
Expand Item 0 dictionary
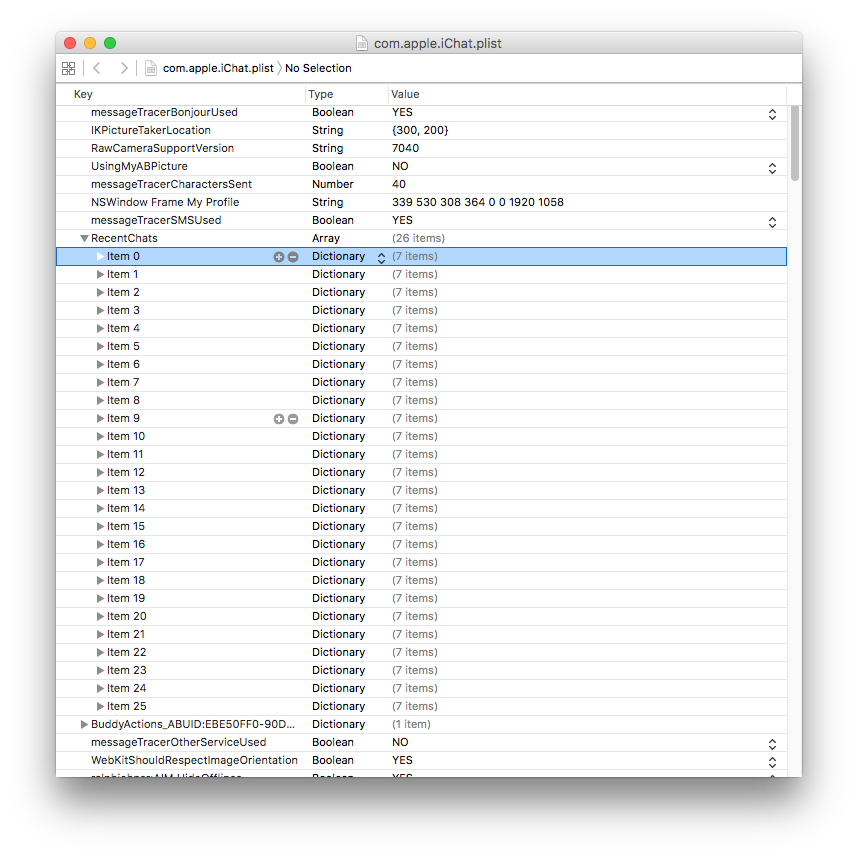[100, 256]
